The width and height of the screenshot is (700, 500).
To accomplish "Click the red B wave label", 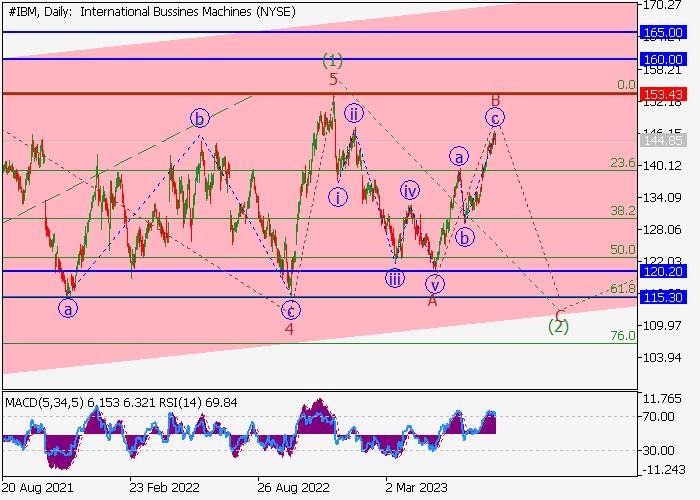I will click(495, 100).
